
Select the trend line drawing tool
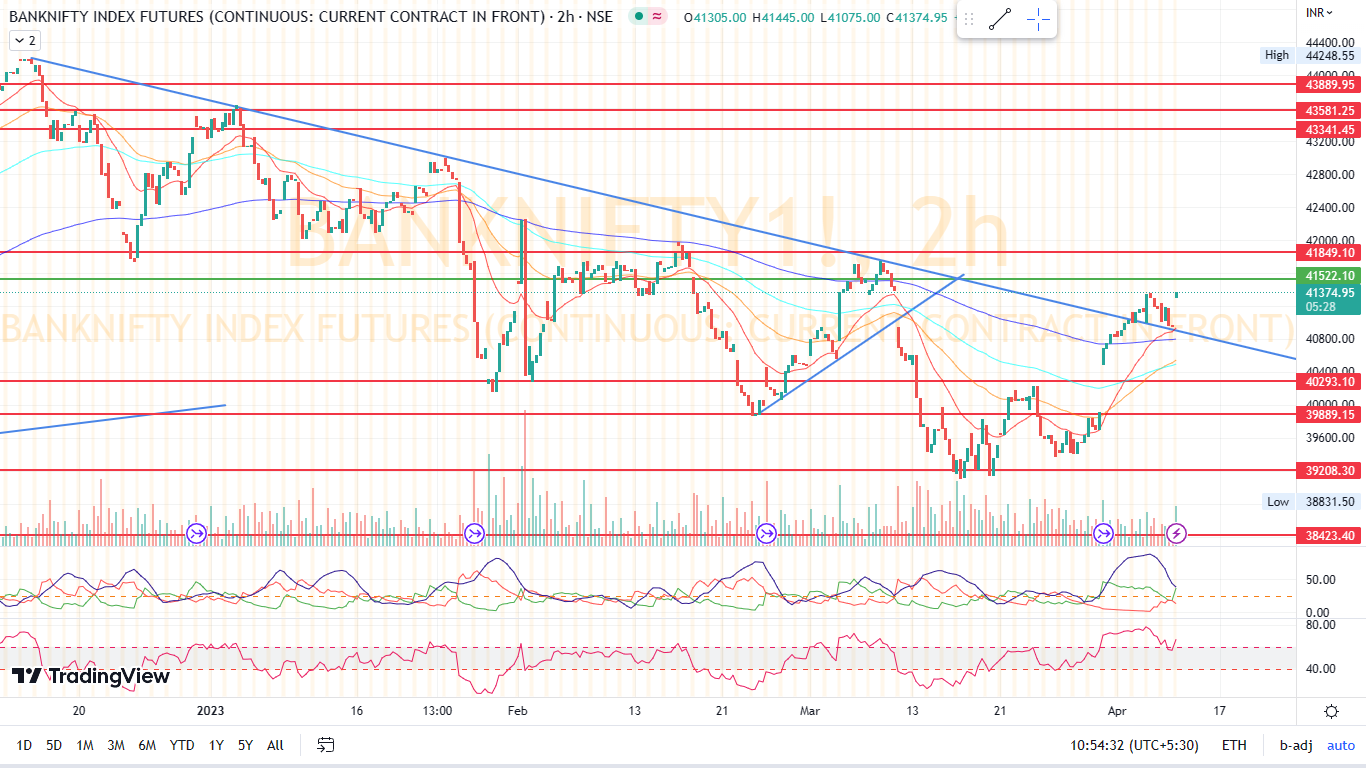(x=1000, y=19)
